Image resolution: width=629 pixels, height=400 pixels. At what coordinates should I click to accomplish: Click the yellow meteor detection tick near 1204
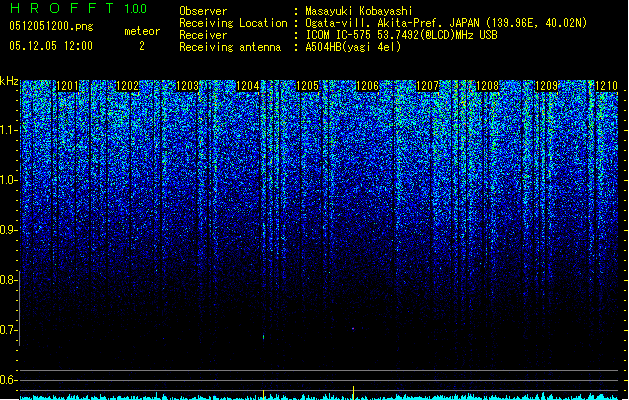263,394
